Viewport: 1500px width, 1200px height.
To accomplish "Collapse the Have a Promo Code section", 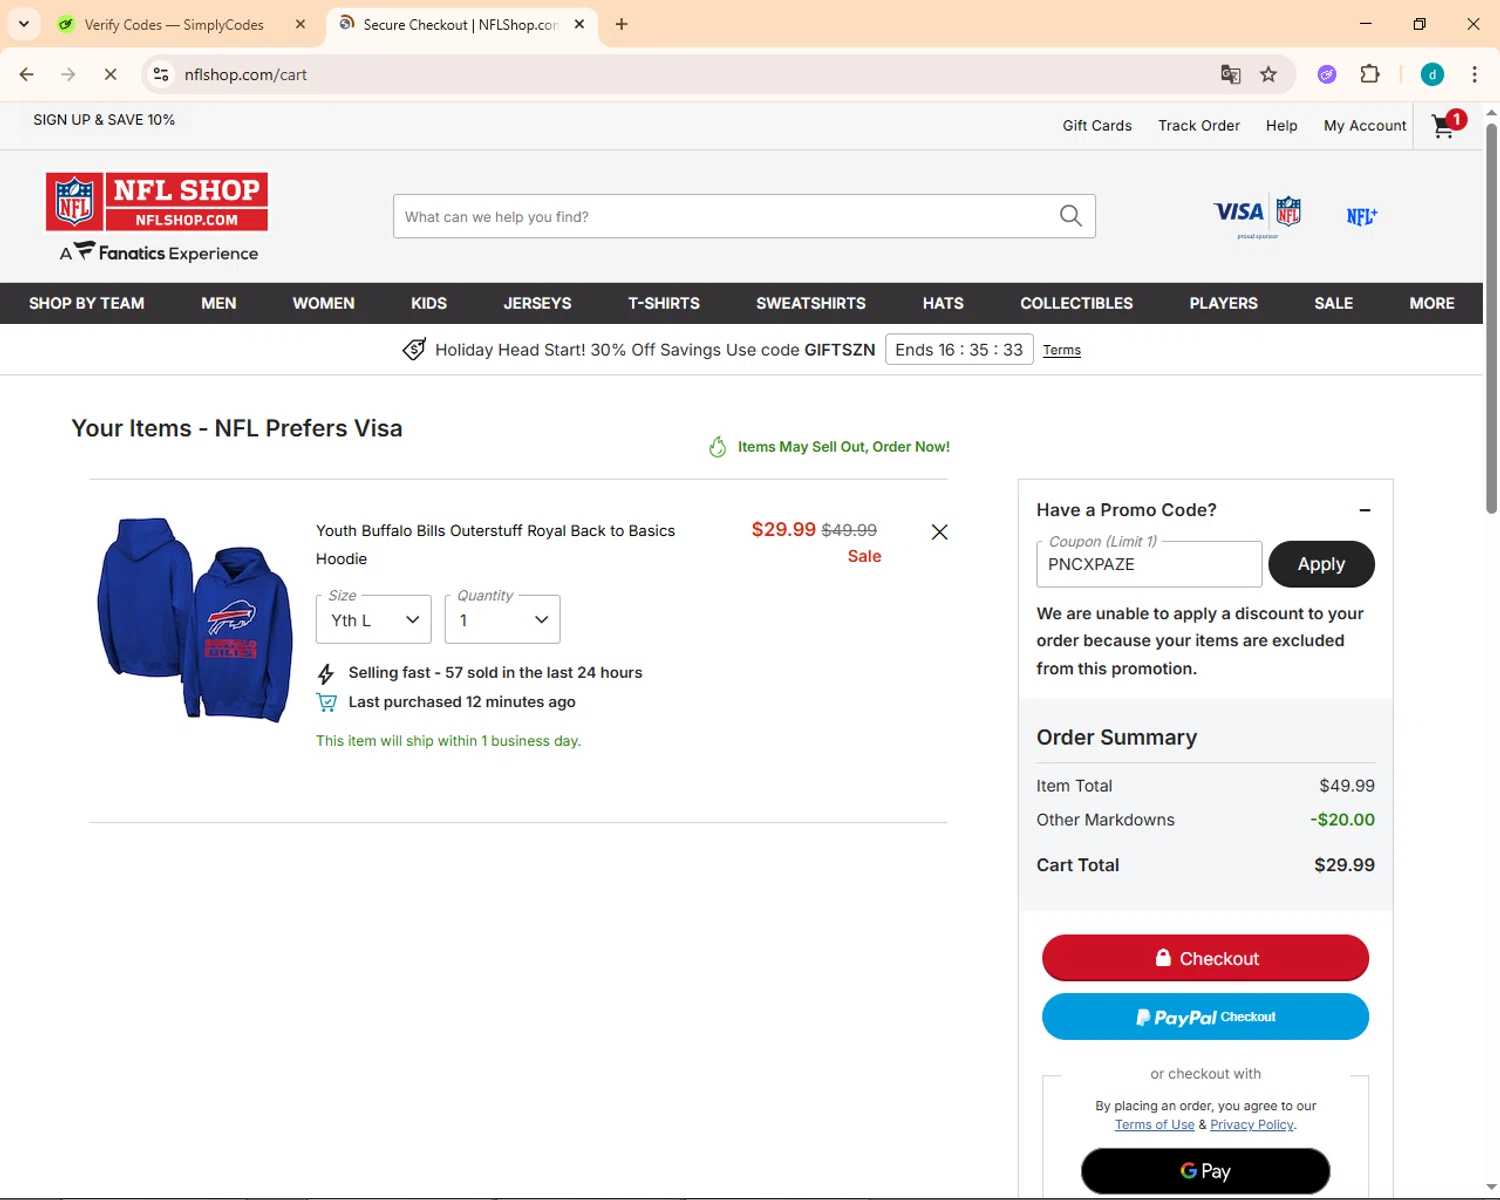I will (1365, 510).
